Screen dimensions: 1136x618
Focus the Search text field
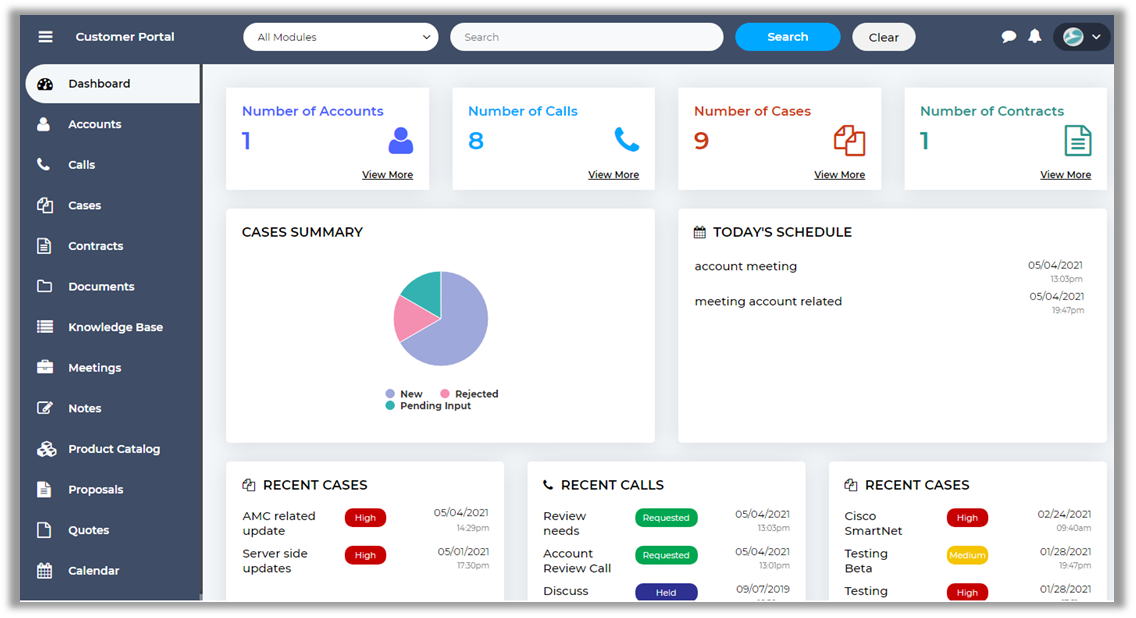tap(586, 37)
